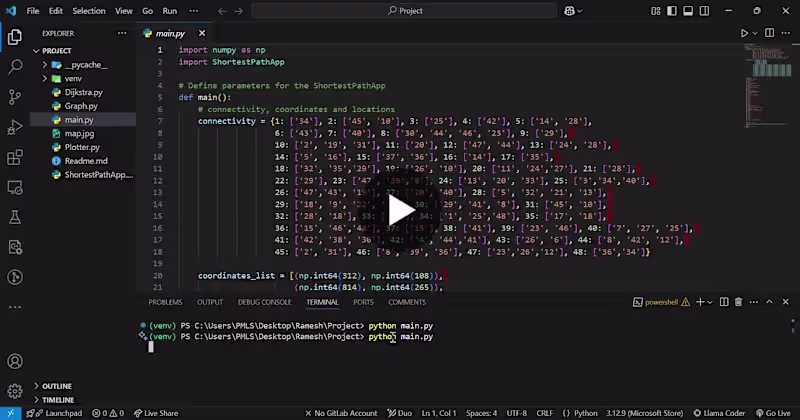Create a new terminal with plus icon

coord(700,302)
